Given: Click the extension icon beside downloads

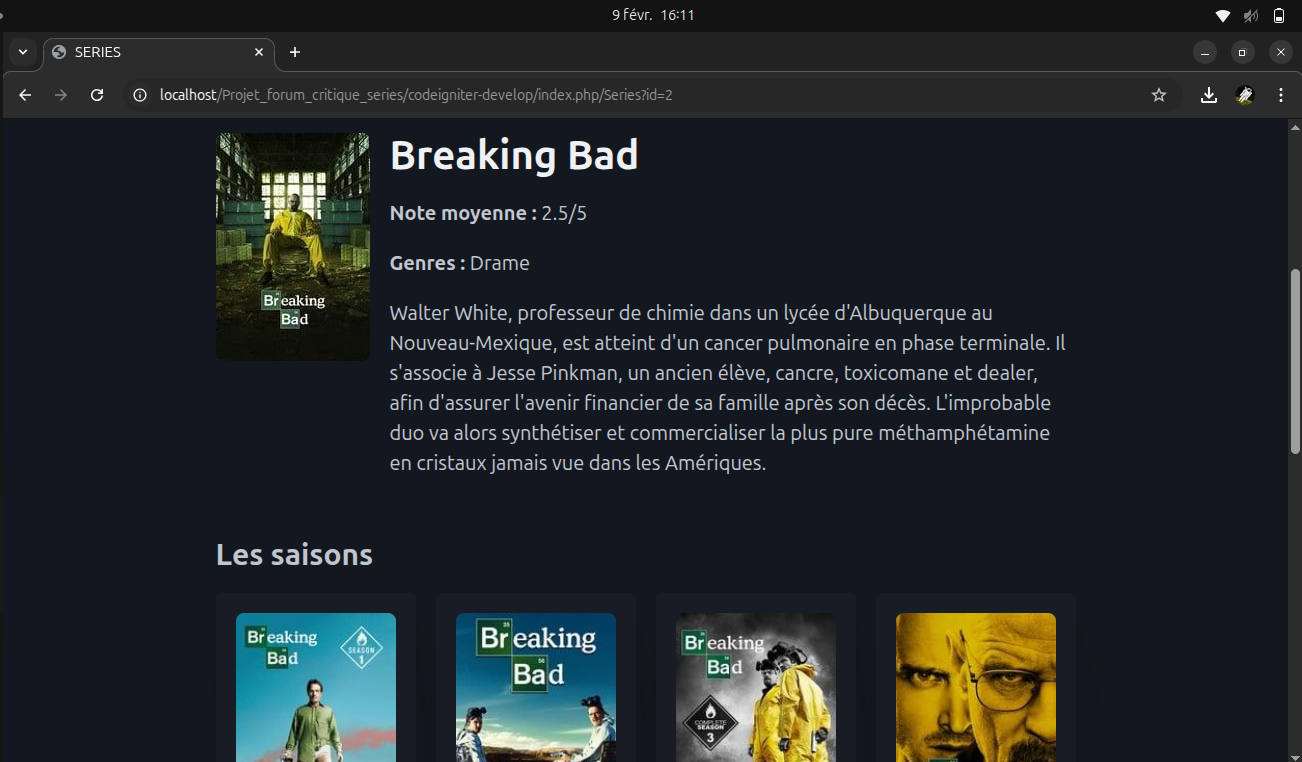Looking at the screenshot, I should (x=1245, y=95).
